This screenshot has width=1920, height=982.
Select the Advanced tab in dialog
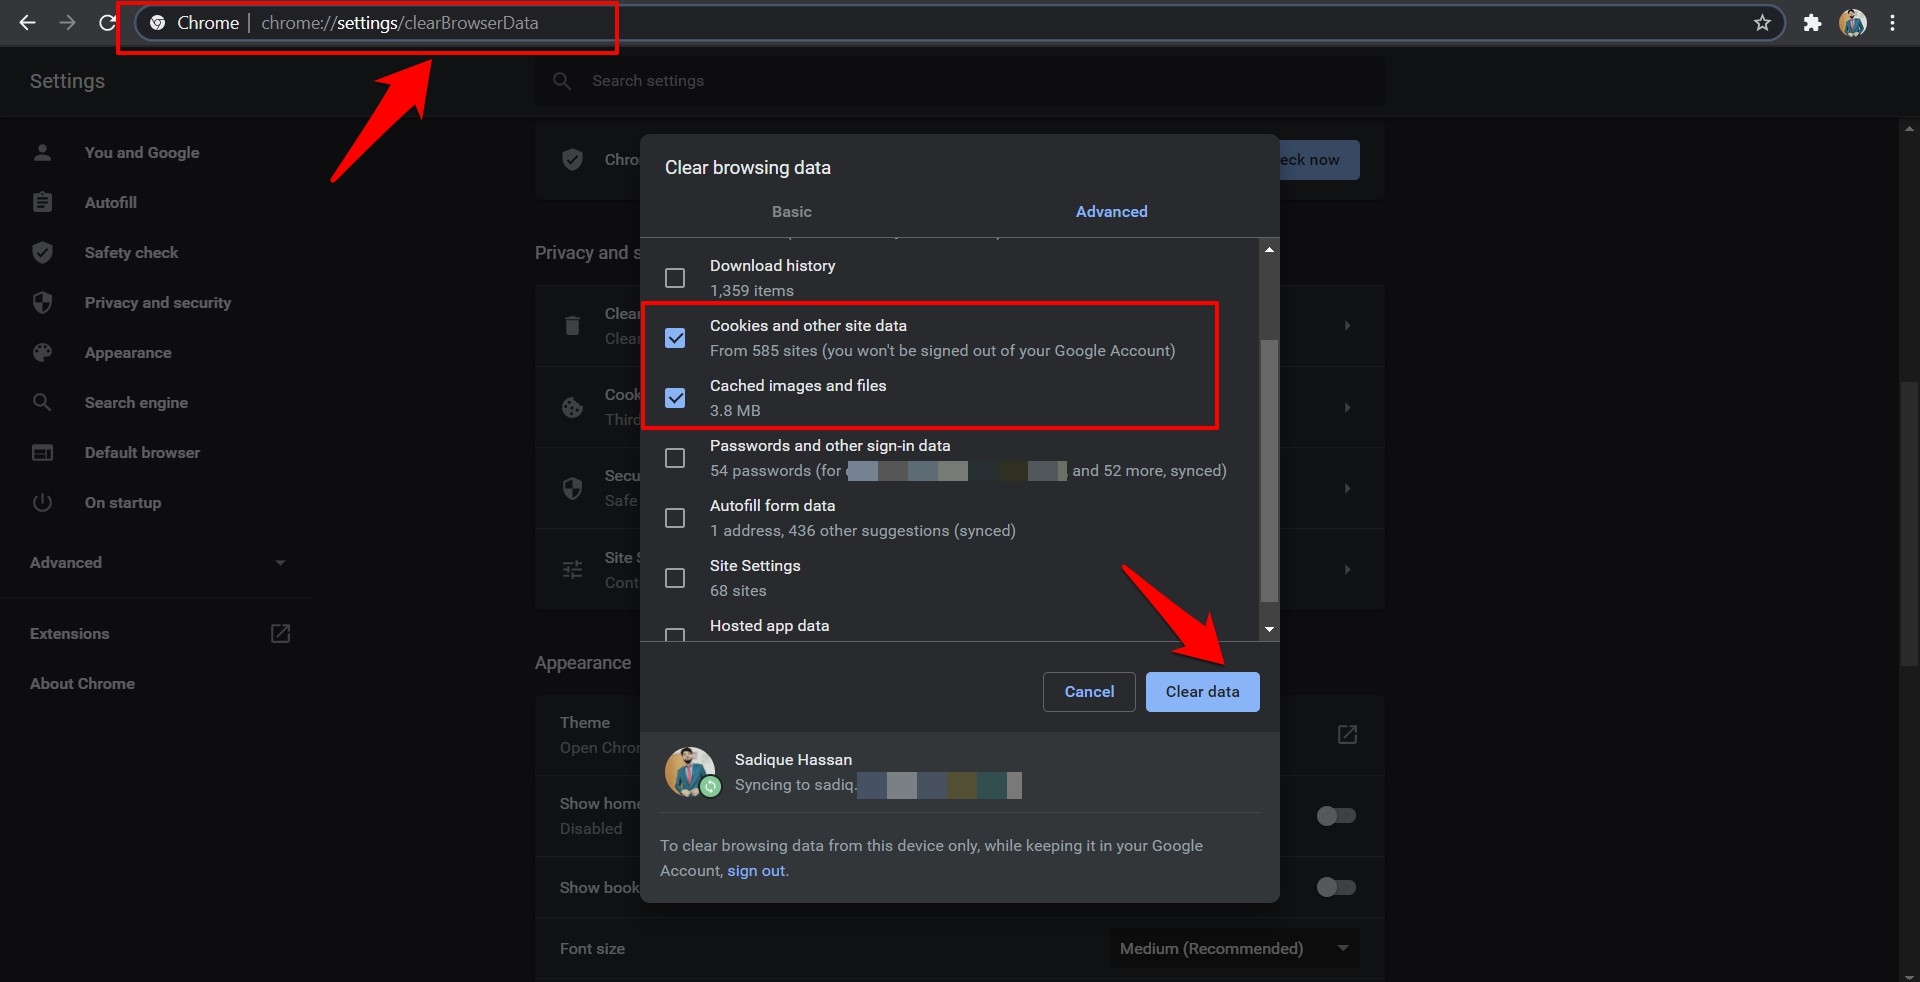(x=1111, y=212)
